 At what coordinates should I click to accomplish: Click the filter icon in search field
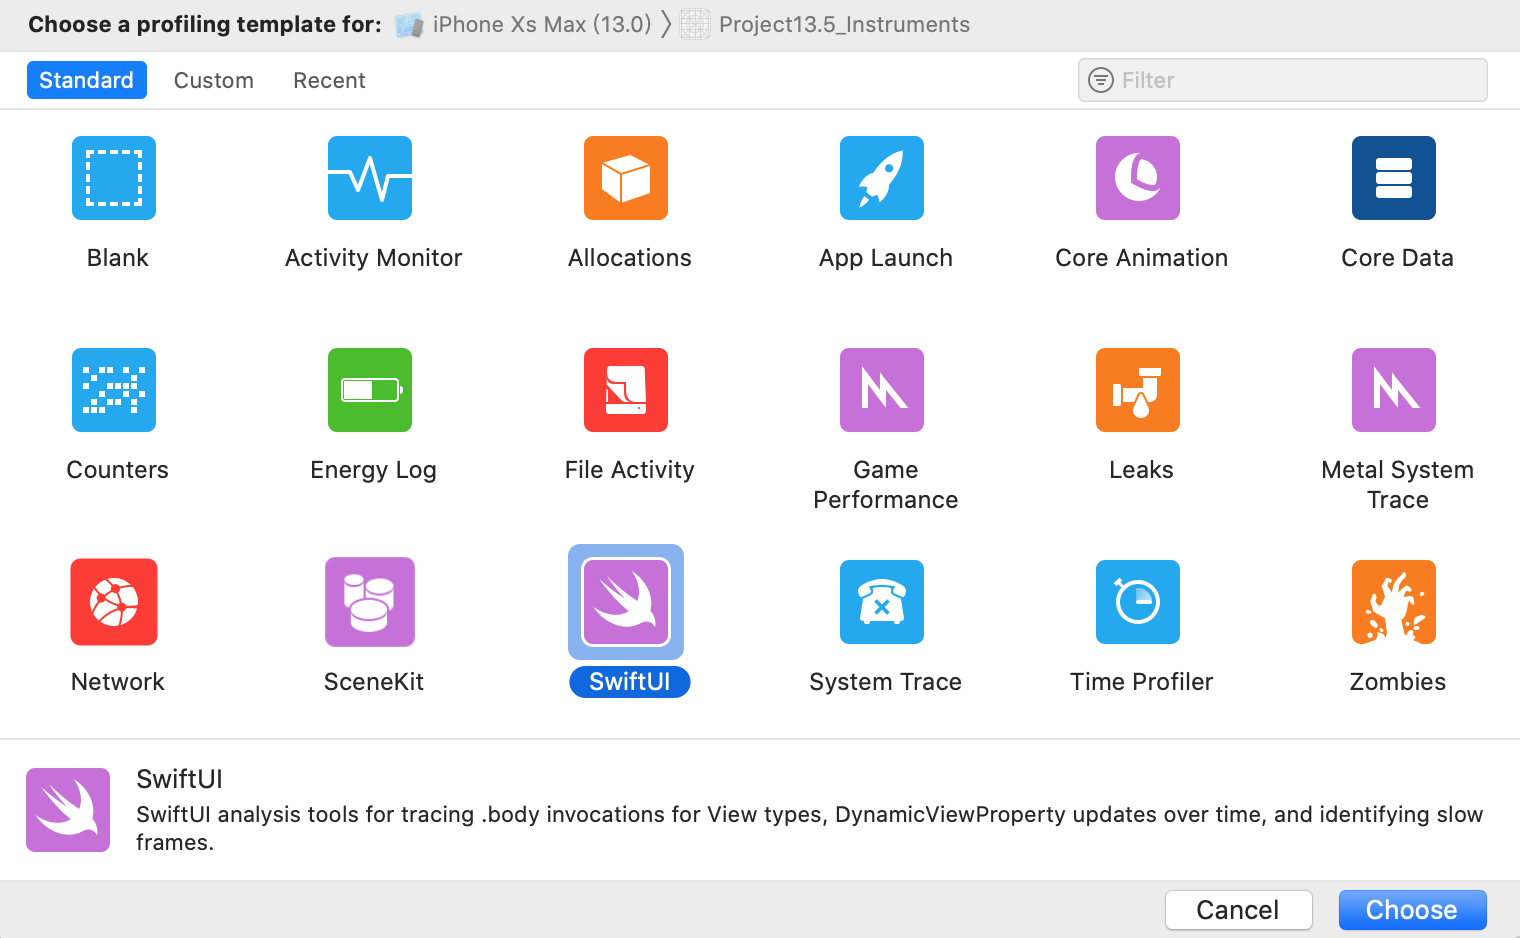(x=1101, y=80)
